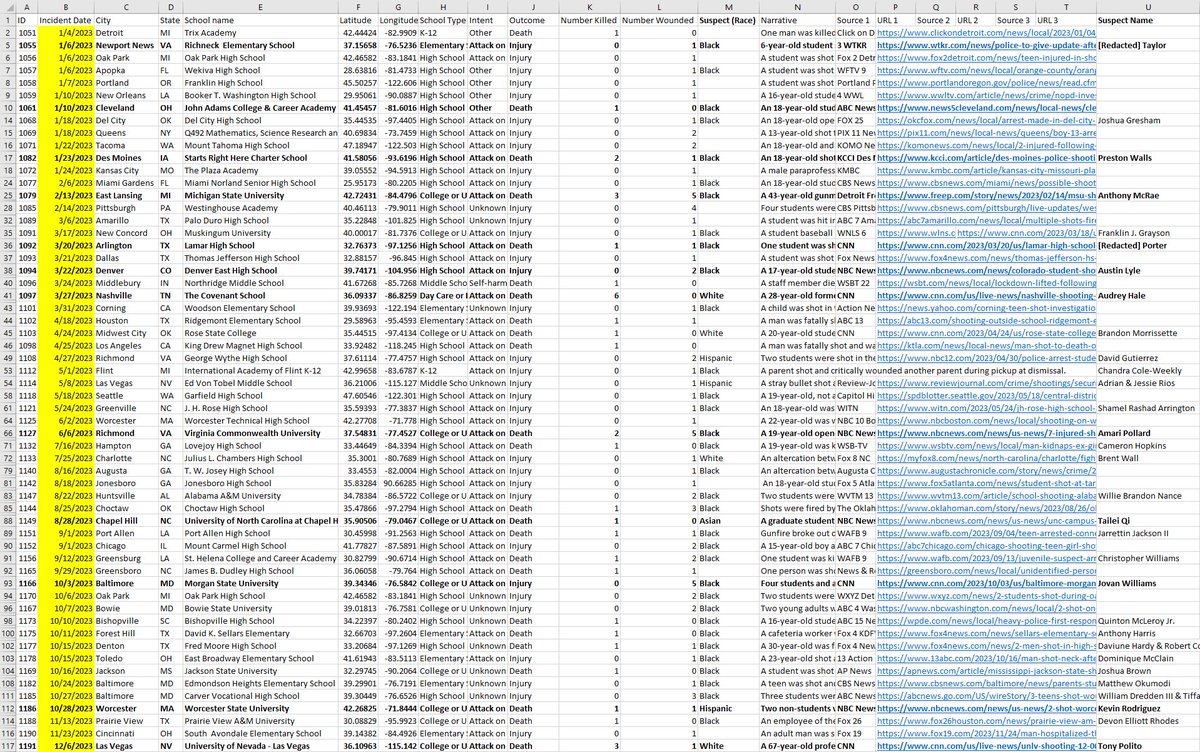
Task: Select column J header
Action: 531,6
